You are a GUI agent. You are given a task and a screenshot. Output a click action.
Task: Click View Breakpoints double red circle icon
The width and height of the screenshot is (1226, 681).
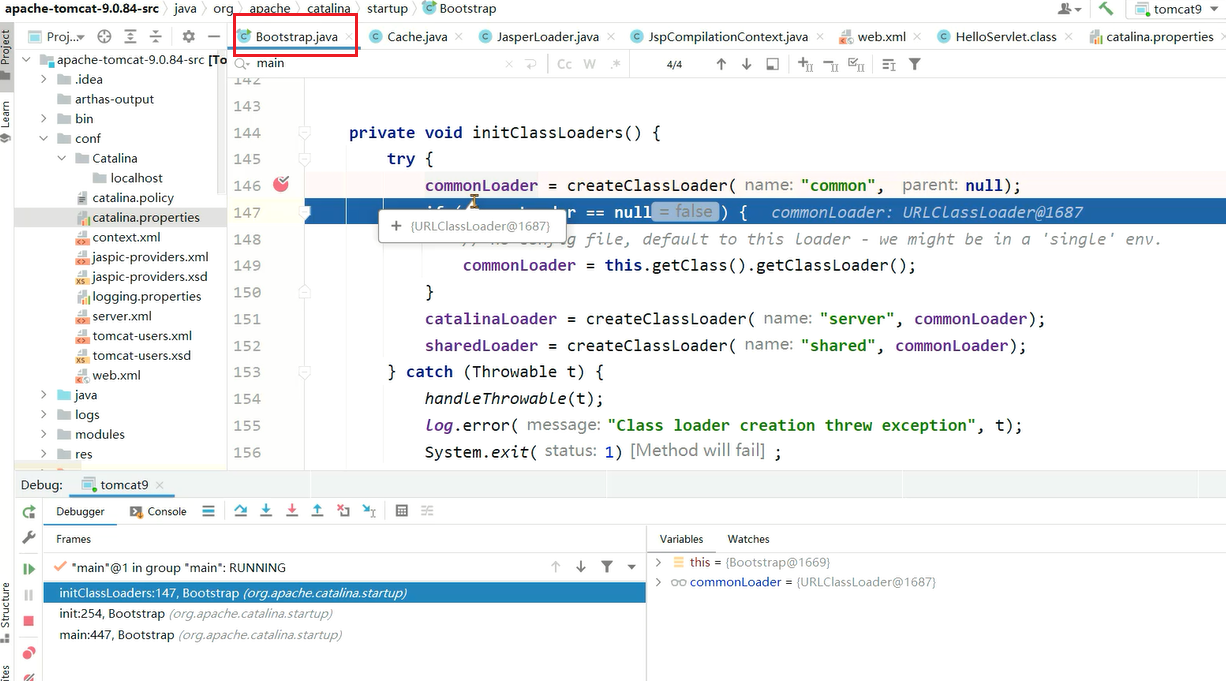click(29, 653)
